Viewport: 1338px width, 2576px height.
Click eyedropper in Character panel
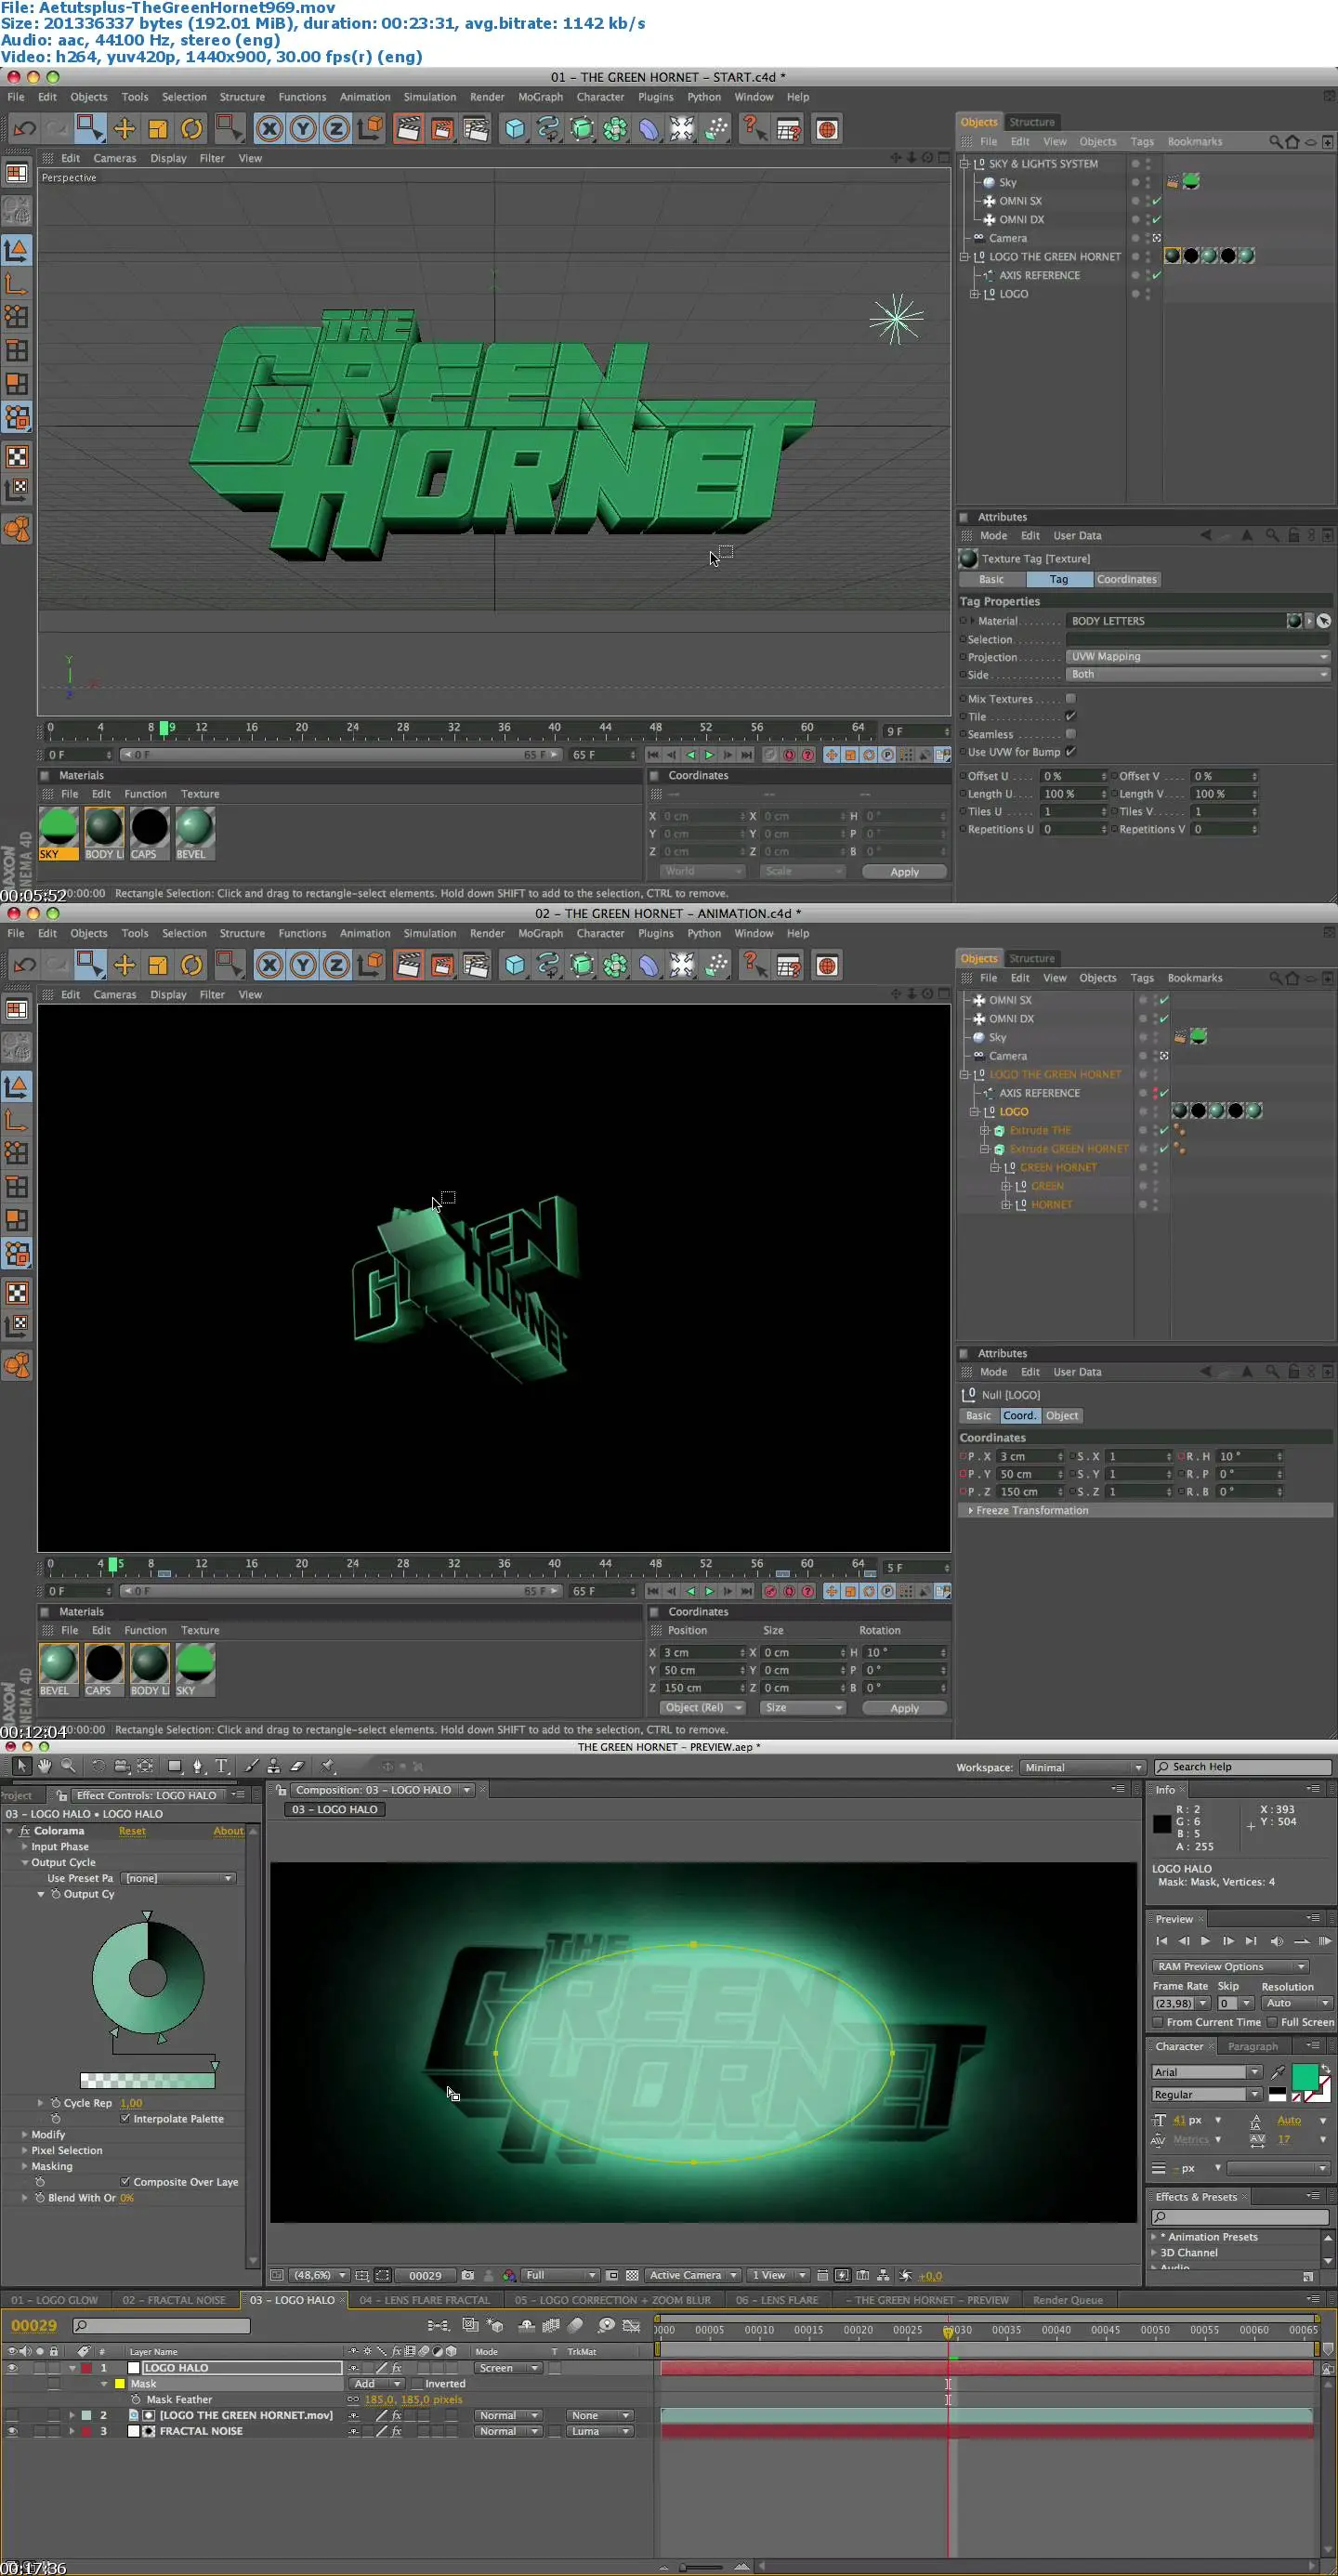coord(1278,2071)
